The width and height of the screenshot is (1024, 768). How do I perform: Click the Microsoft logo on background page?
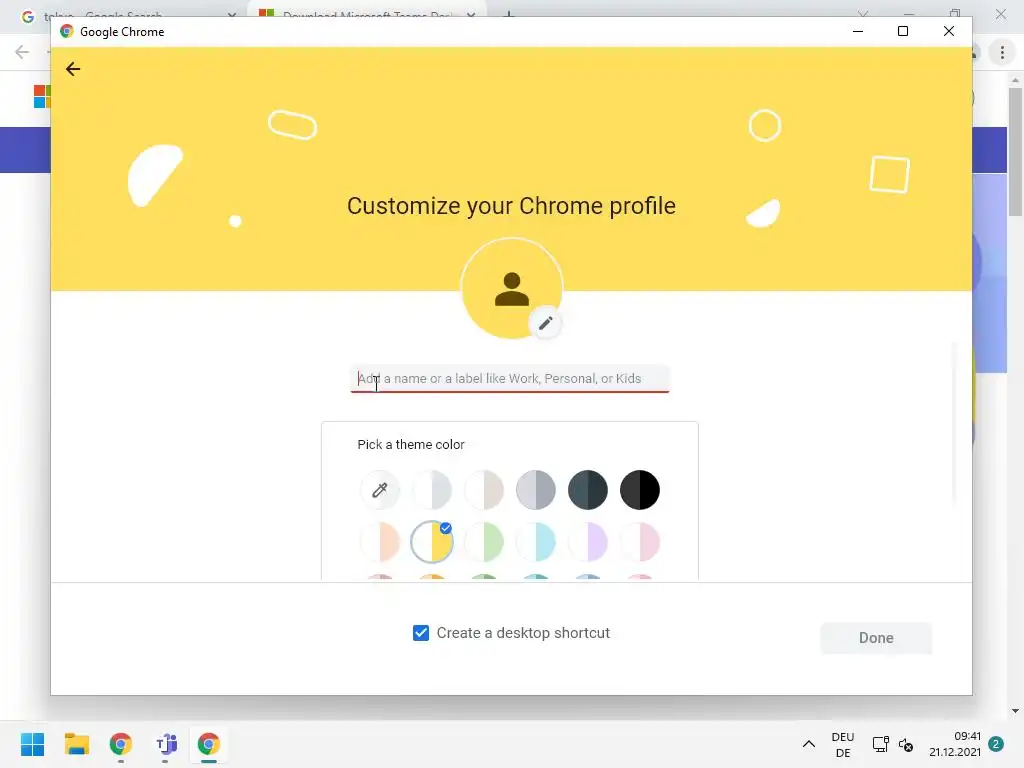click(x=42, y=97)
